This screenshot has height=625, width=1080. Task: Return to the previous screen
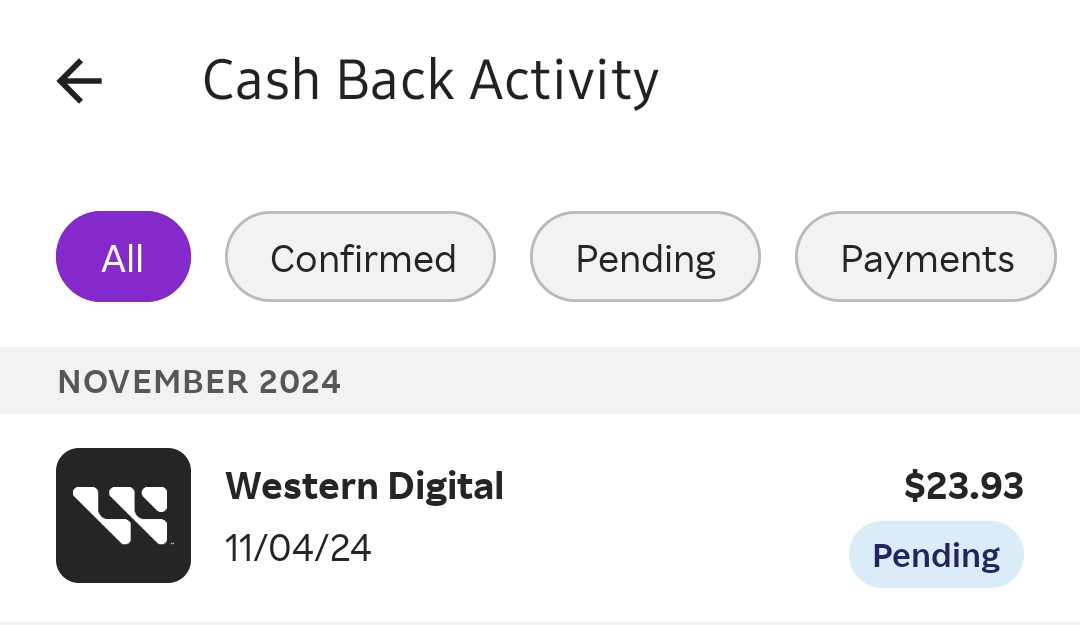[x=80, y=81]
